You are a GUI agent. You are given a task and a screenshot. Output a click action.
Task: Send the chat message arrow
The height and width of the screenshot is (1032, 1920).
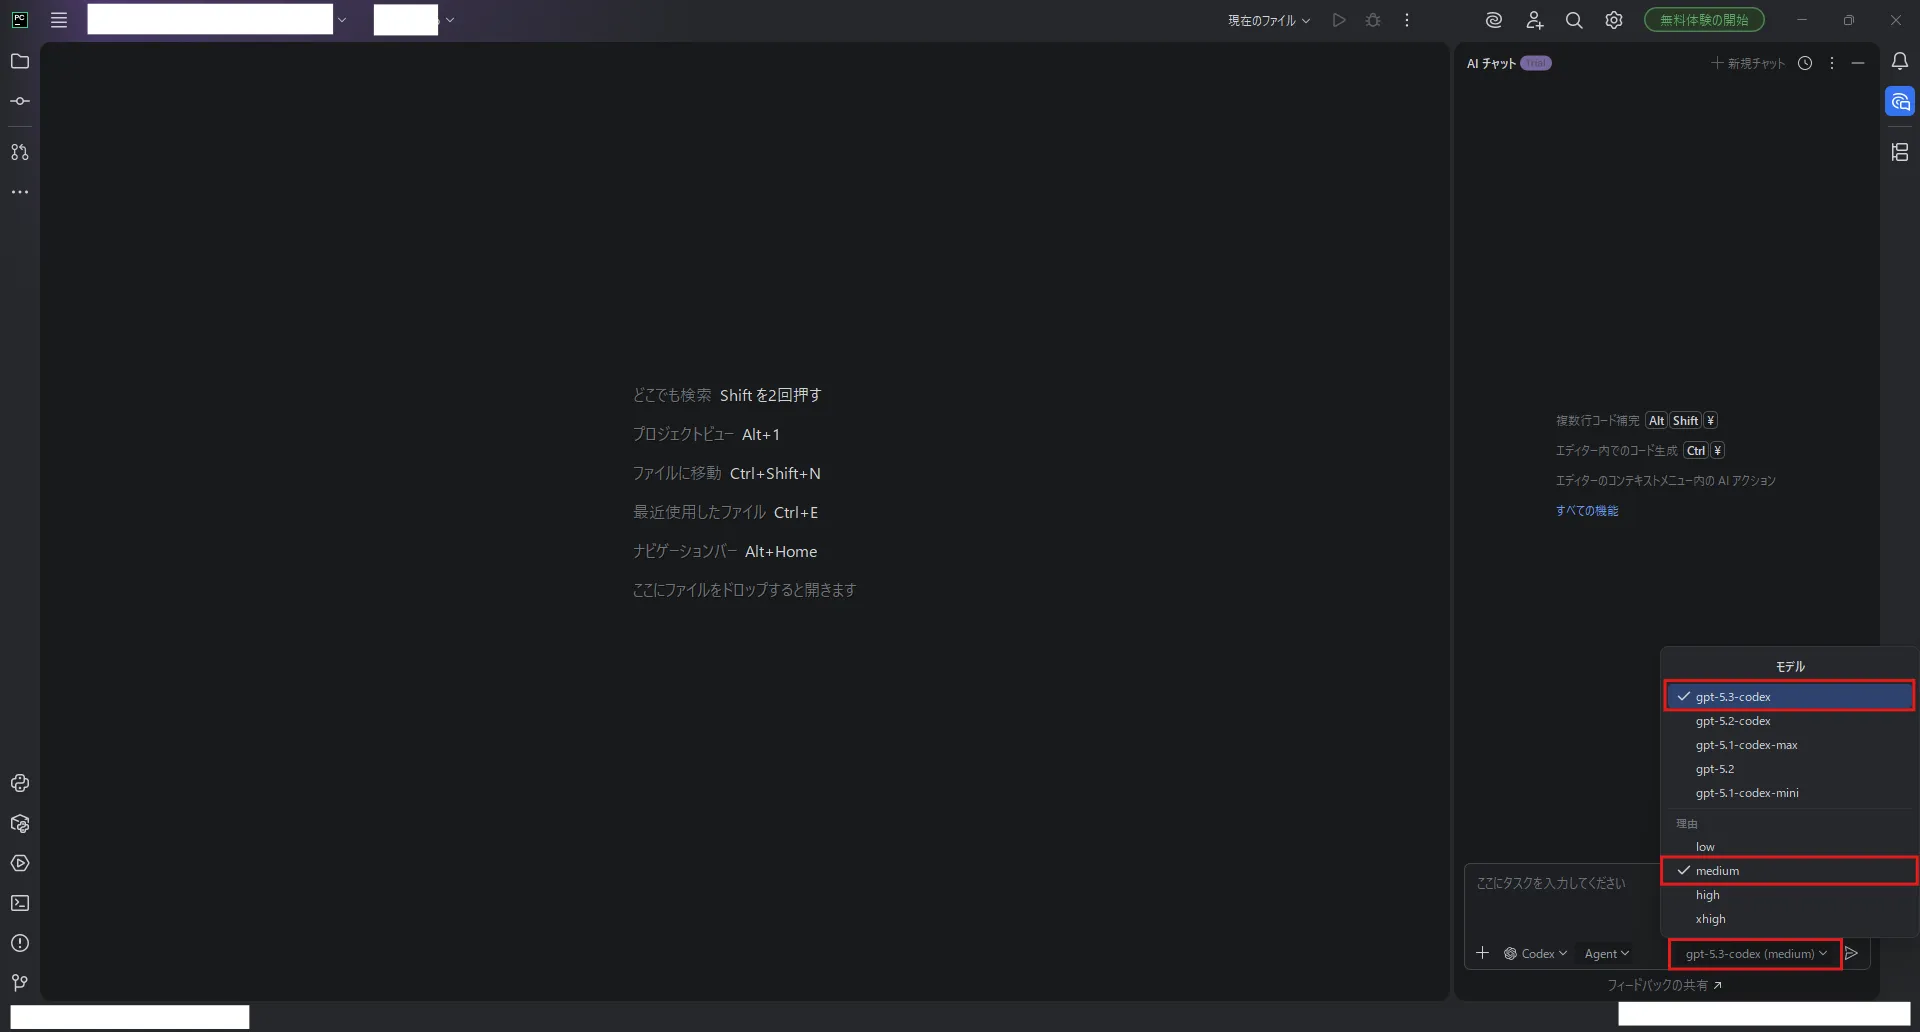(1852, 953)
